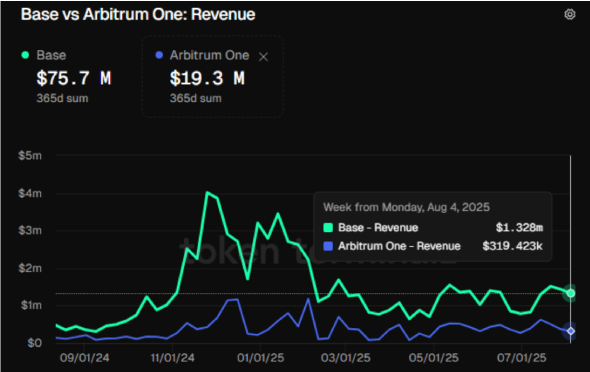Click the blue square in tooltip
This screenshot has width=590, height=372.
pos(328,246)
